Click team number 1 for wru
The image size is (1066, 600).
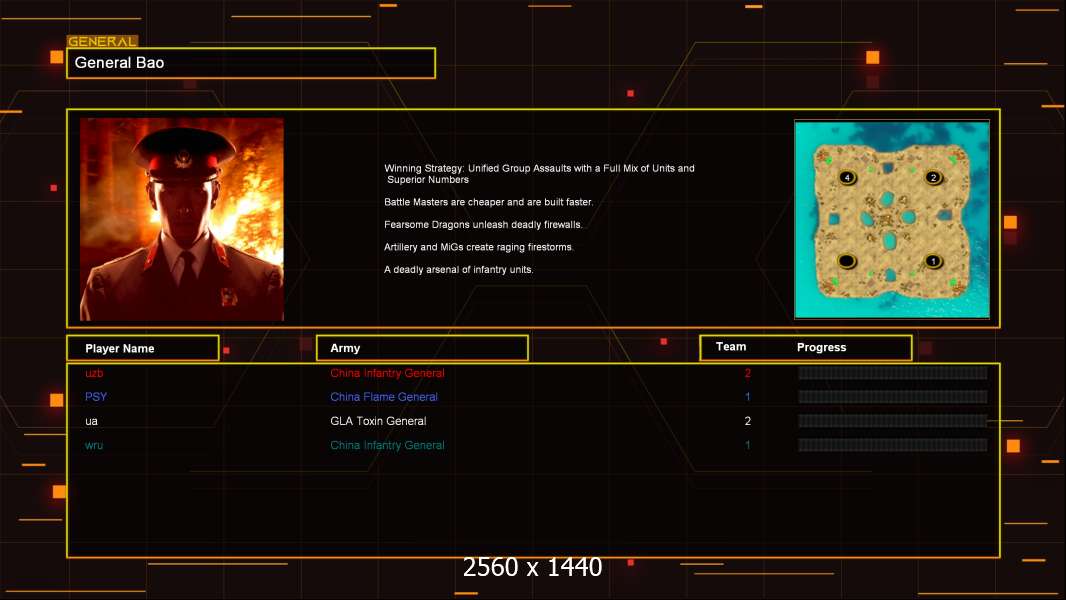[748, 445]
